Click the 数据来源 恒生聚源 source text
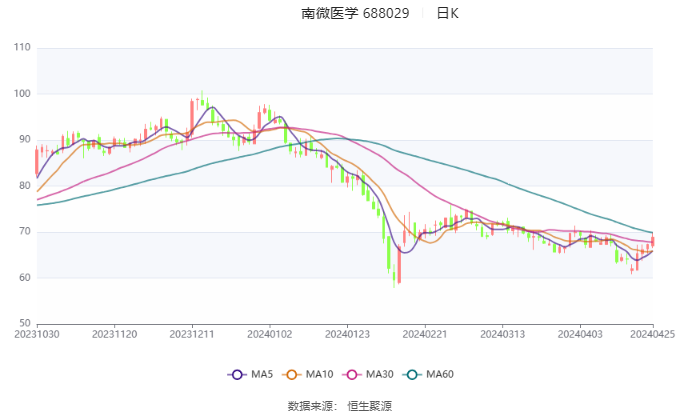The width and height of the screenshot is (680, 413). [x=340, y=406]
